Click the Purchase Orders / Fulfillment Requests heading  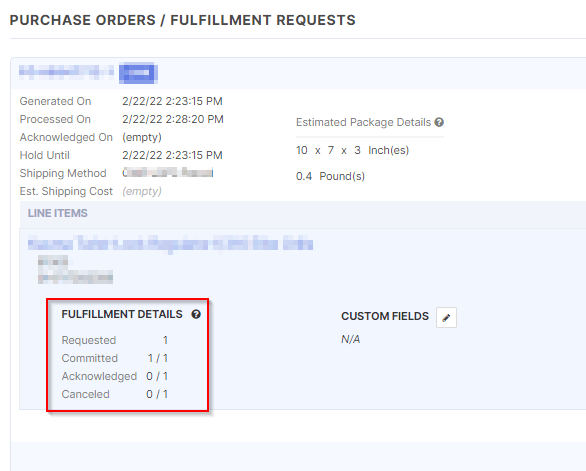tap(183, 20)
